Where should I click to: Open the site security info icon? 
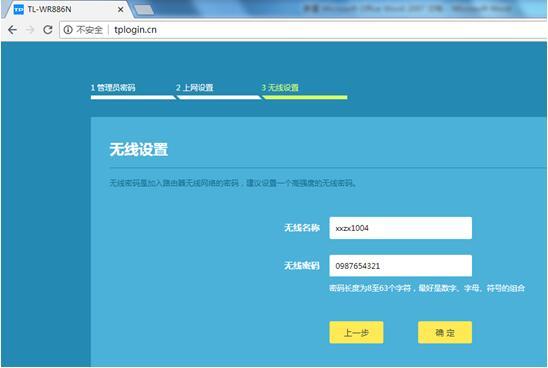click(x=68, y=30)
